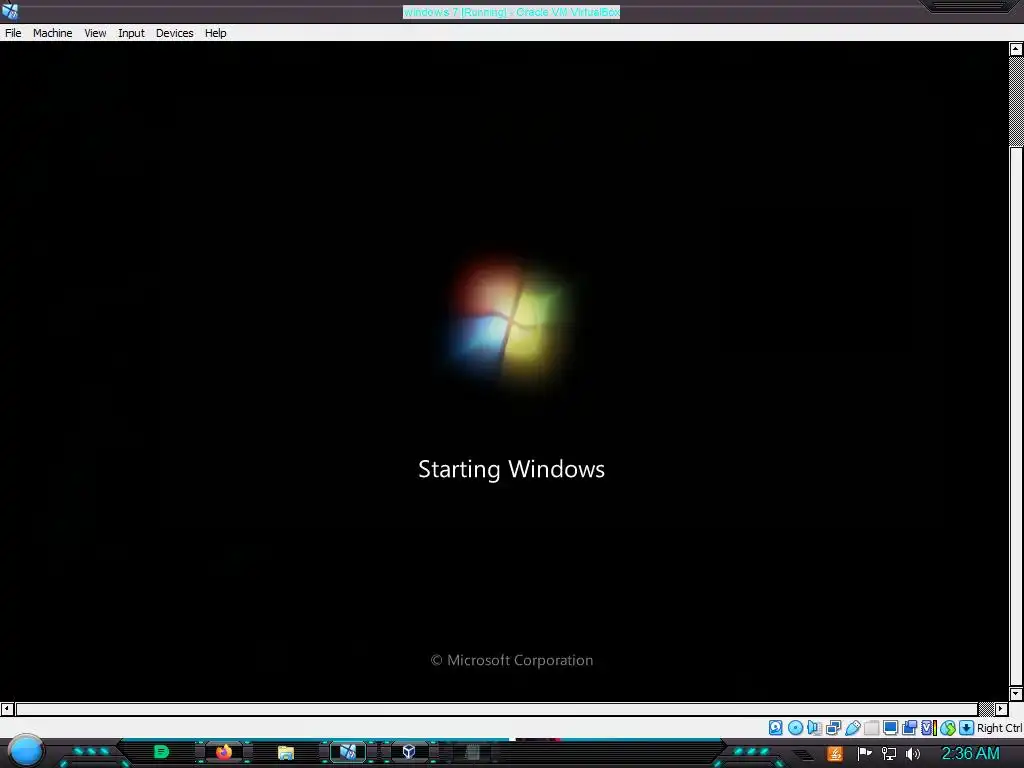Image resolution: width=1024 pixels, height=768 pixels.
Task: Open the network tray icon
Action: (889, 754)
